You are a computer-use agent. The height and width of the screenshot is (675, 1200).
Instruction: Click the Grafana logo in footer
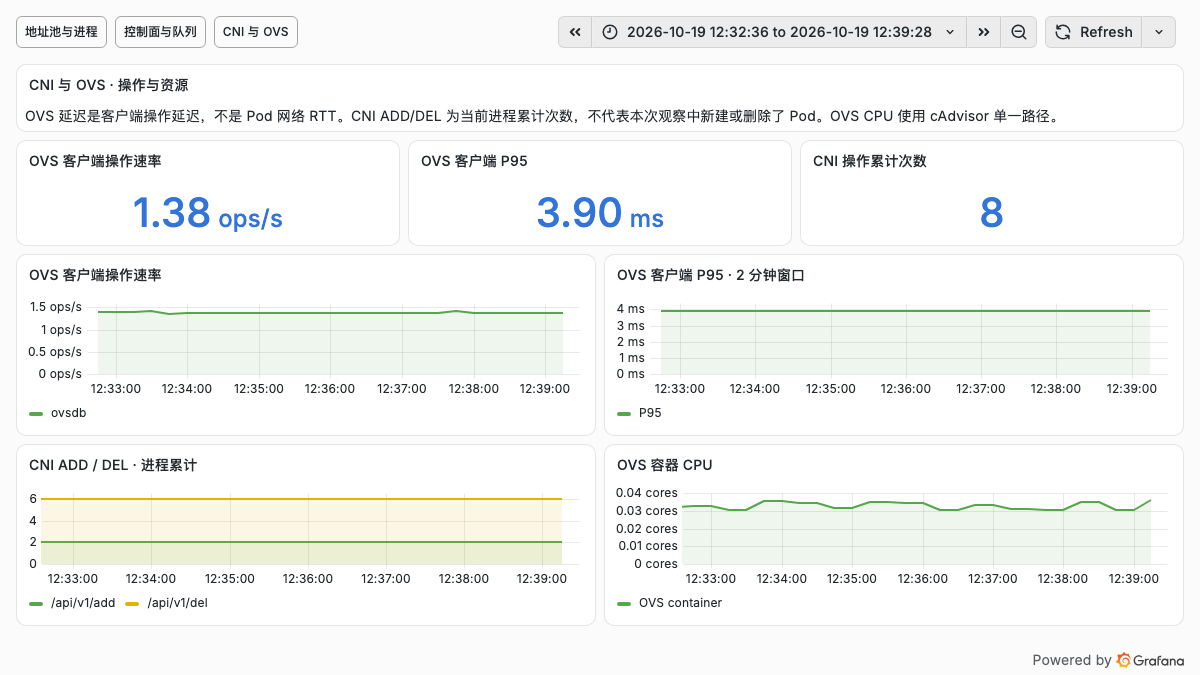click(1151, 660)
